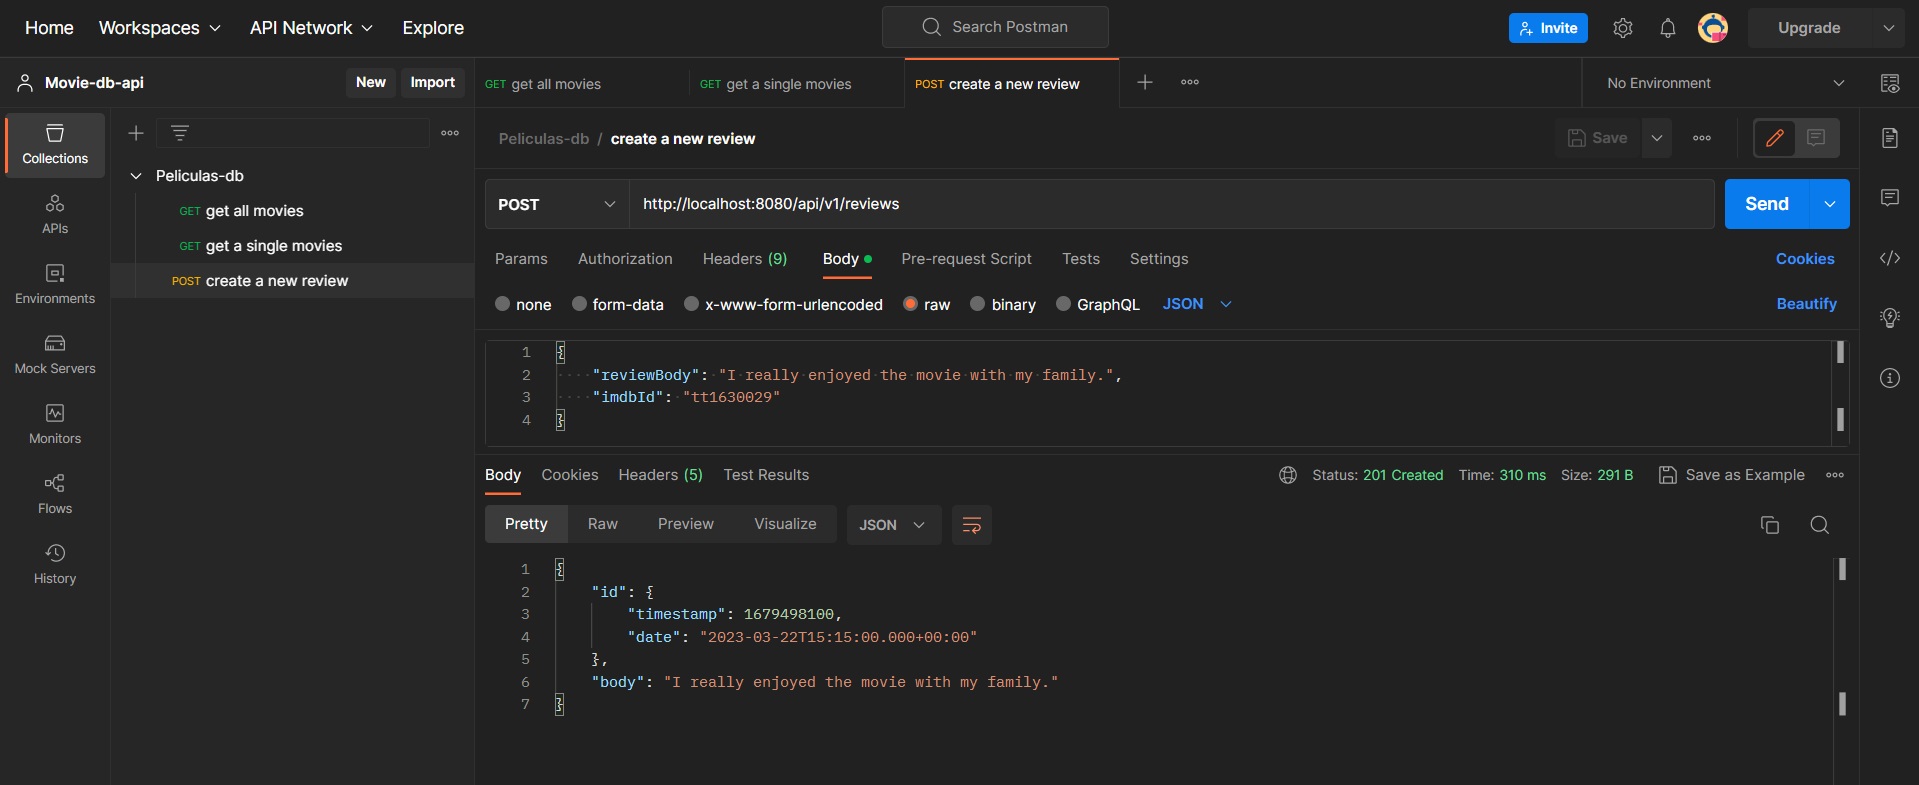The image size is (1919, 785).
Task: Open the Upgrade dropdown arrow
Action: 1889,28
